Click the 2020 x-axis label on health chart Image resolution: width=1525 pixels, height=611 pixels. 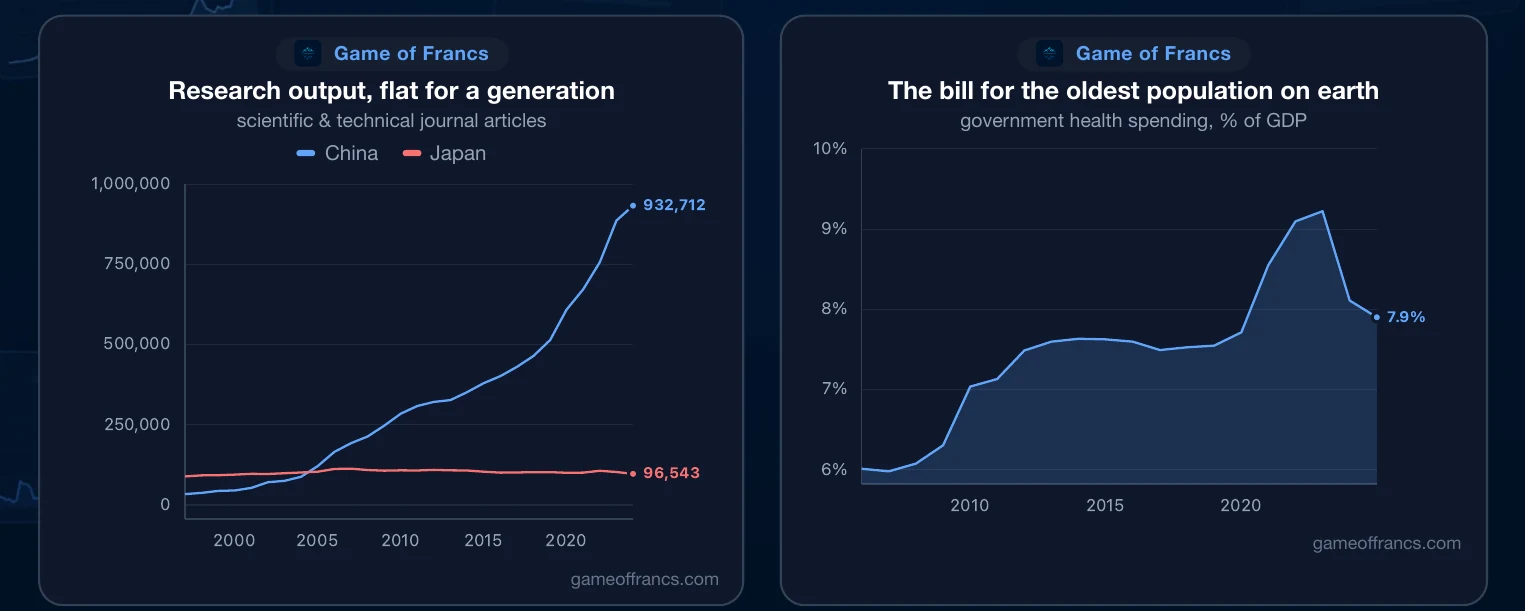tap(1240, 505)
